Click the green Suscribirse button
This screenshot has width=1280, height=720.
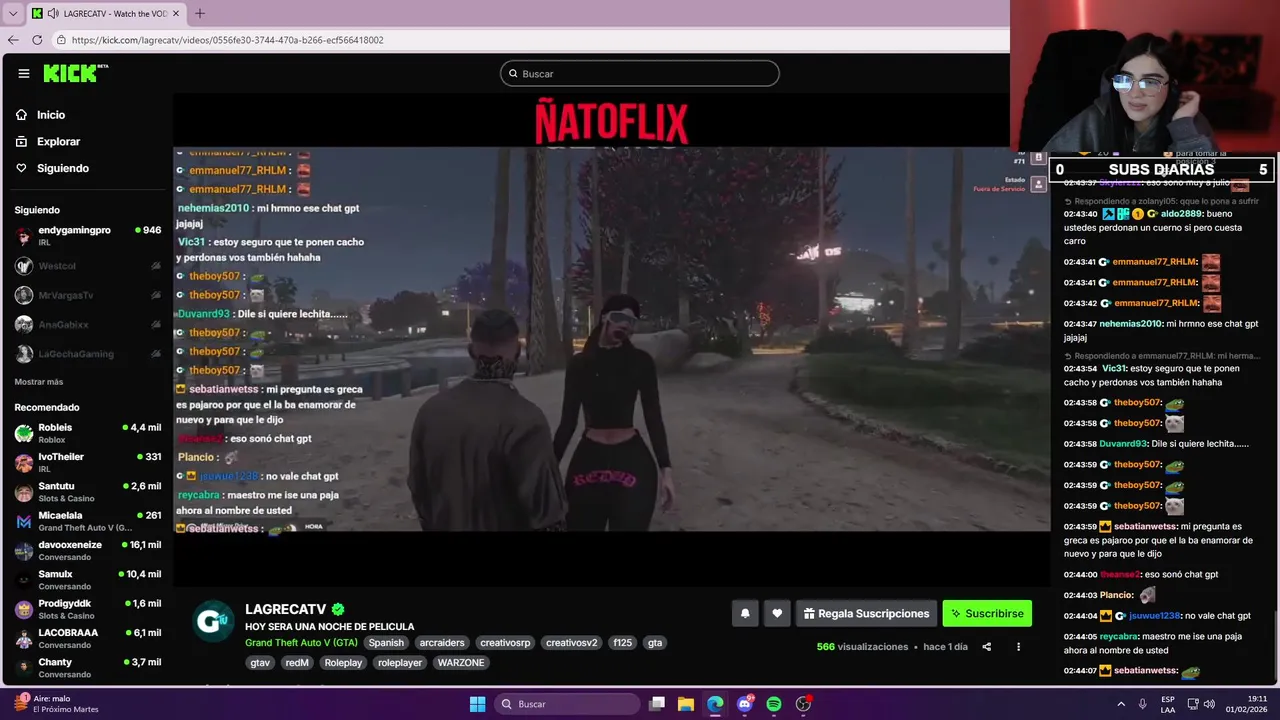click(987, 614)
